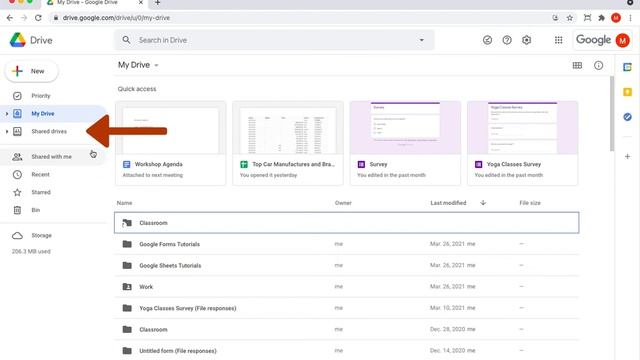
Task: Select the Work shared folder
Action: coord(347,287)
